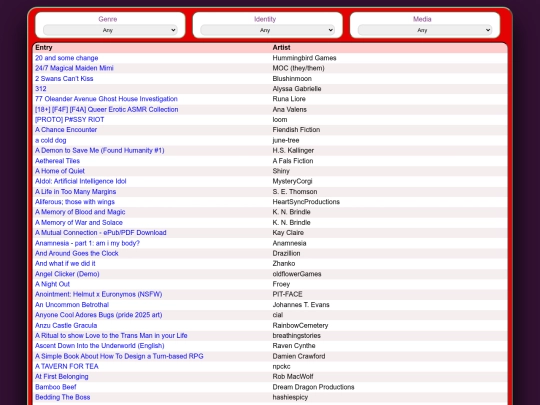Open 'A Simple Book About How To Design a Turn-based RPG'
The width and height of the screenshot is (540, 405).
click(x=119, y=356)
